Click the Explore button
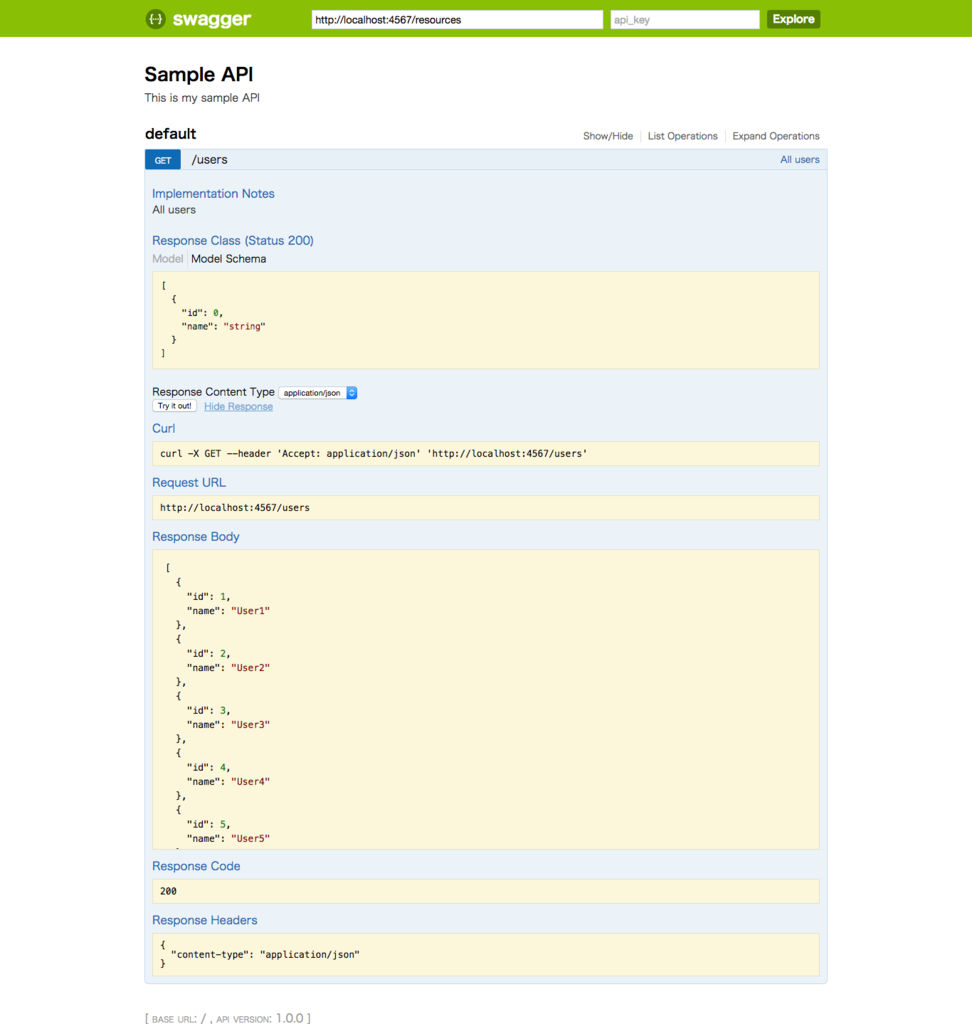Image resolution: width=972 pixels, height=1024 pixels. (793, 19)
